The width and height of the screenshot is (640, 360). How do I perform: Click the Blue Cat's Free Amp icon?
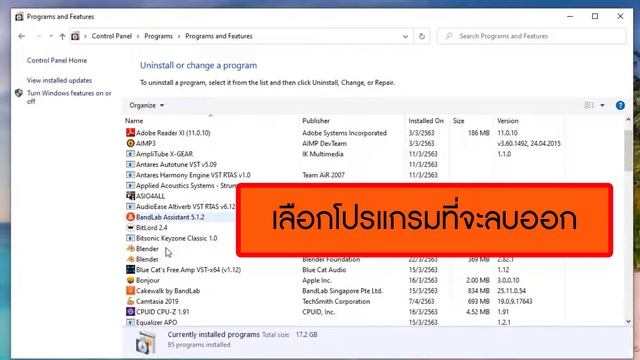(130, 269)
